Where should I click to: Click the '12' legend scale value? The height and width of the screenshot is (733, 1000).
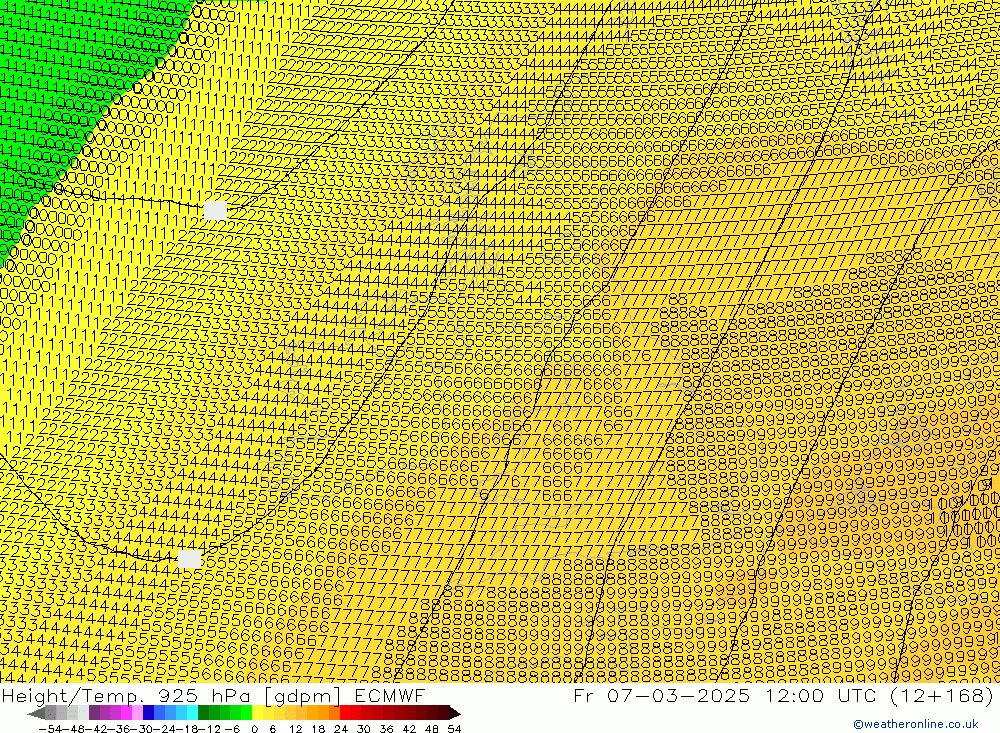[x=295, y=729]
